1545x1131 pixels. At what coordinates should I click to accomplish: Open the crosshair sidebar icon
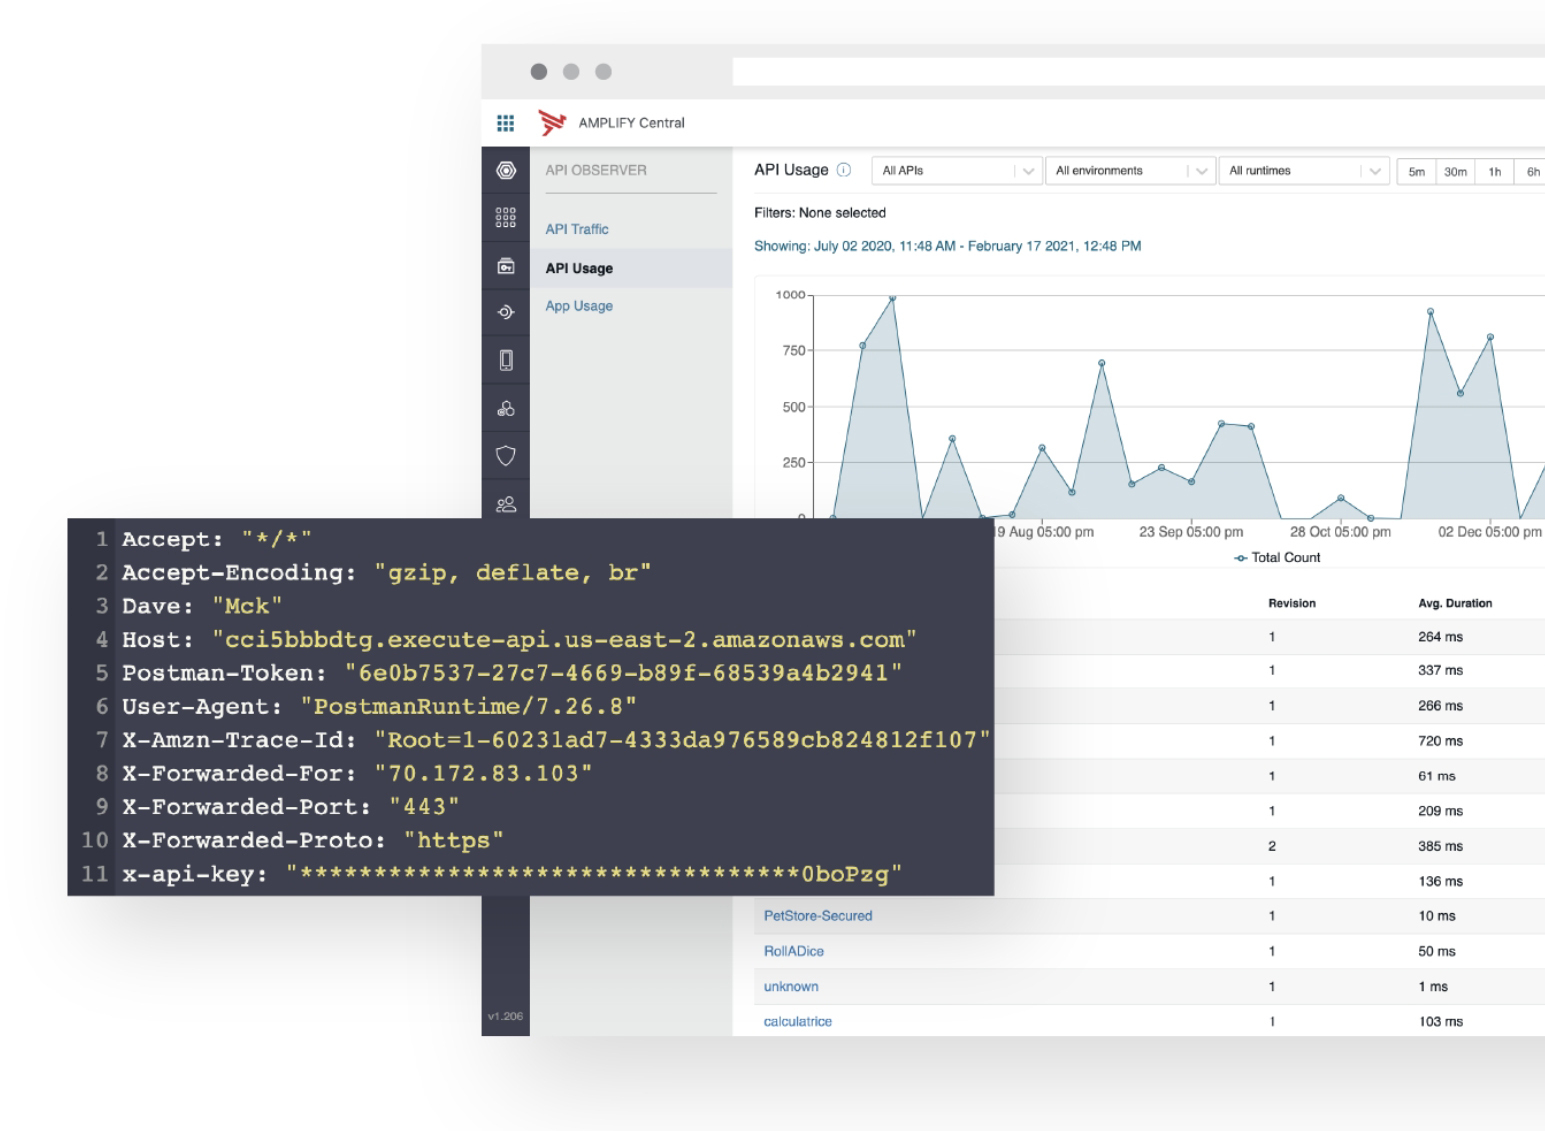tap(506, 312)
